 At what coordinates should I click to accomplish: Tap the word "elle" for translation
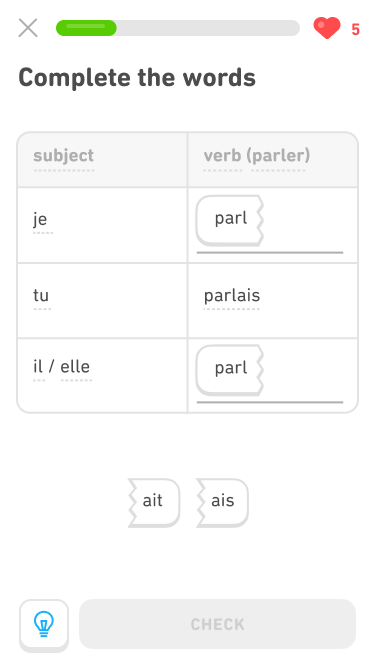point(75,366)
